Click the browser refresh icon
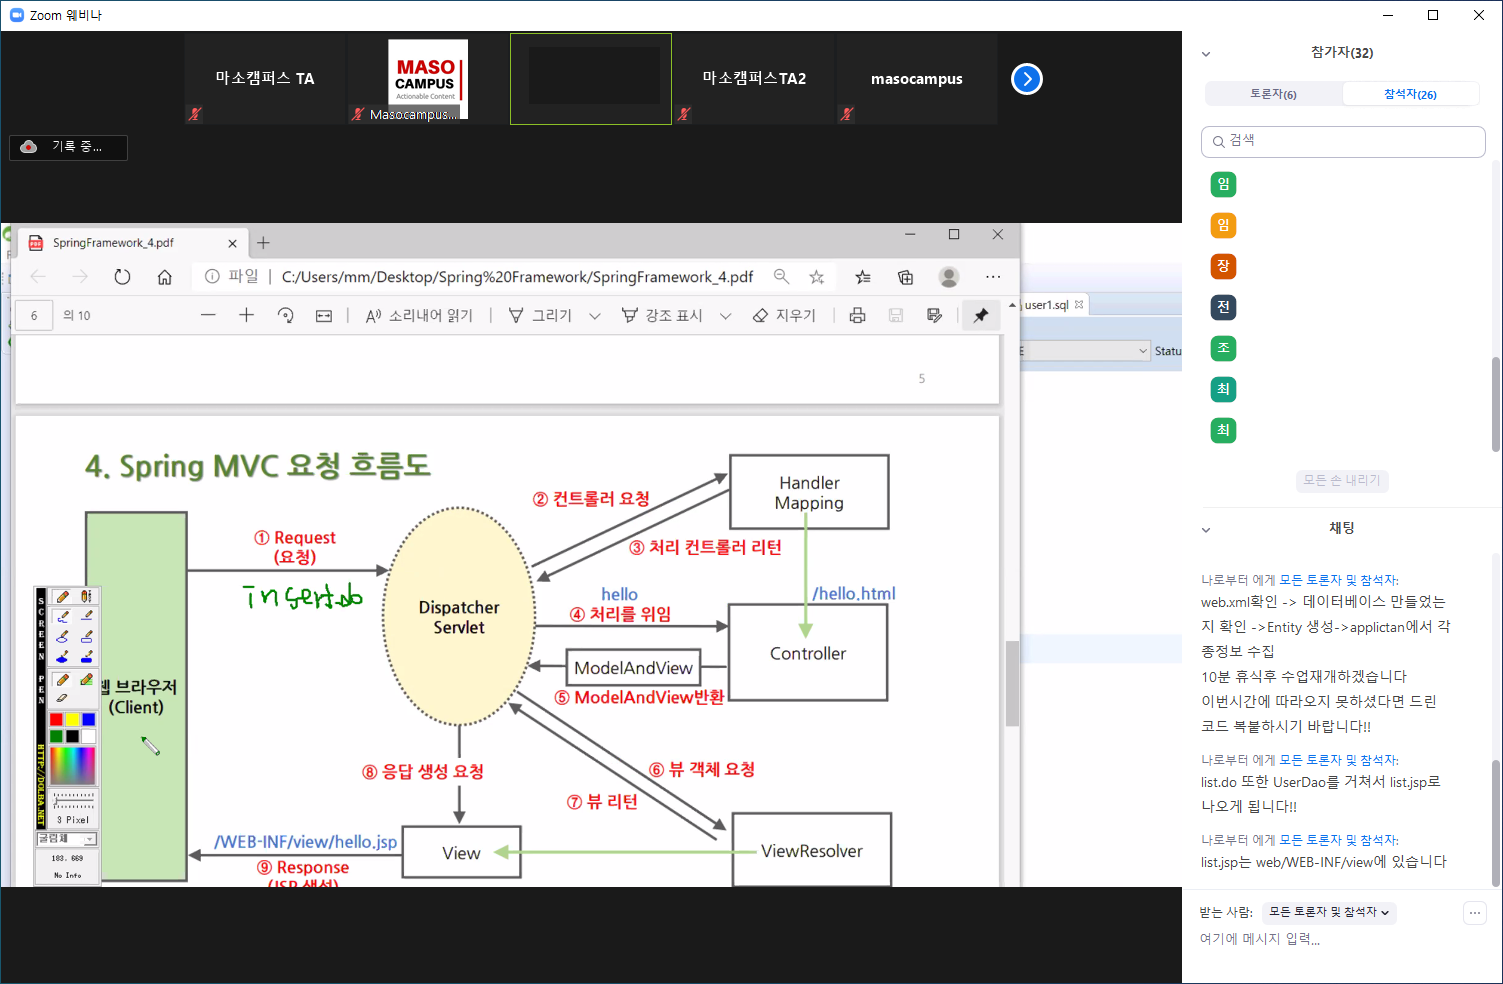This screenshot has width=1503, height=984. pyautogui.click(x=122, y=277)
